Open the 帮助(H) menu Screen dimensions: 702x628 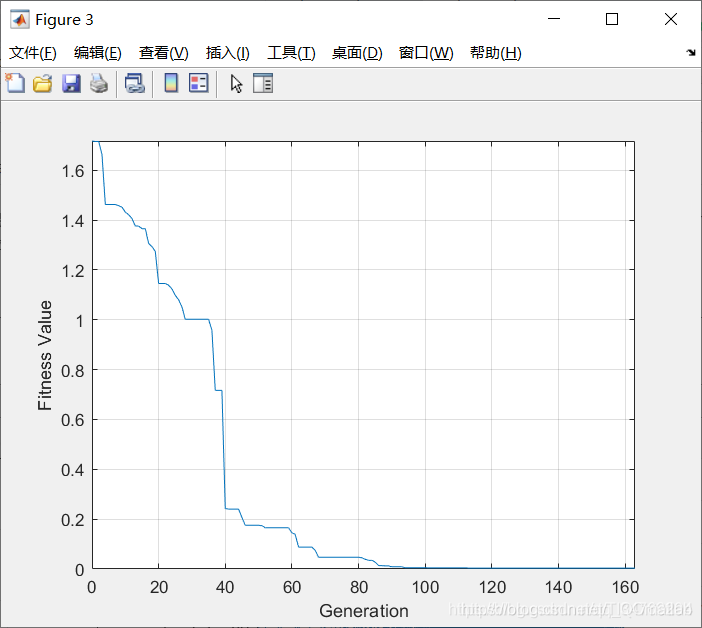tap(496, 53)
